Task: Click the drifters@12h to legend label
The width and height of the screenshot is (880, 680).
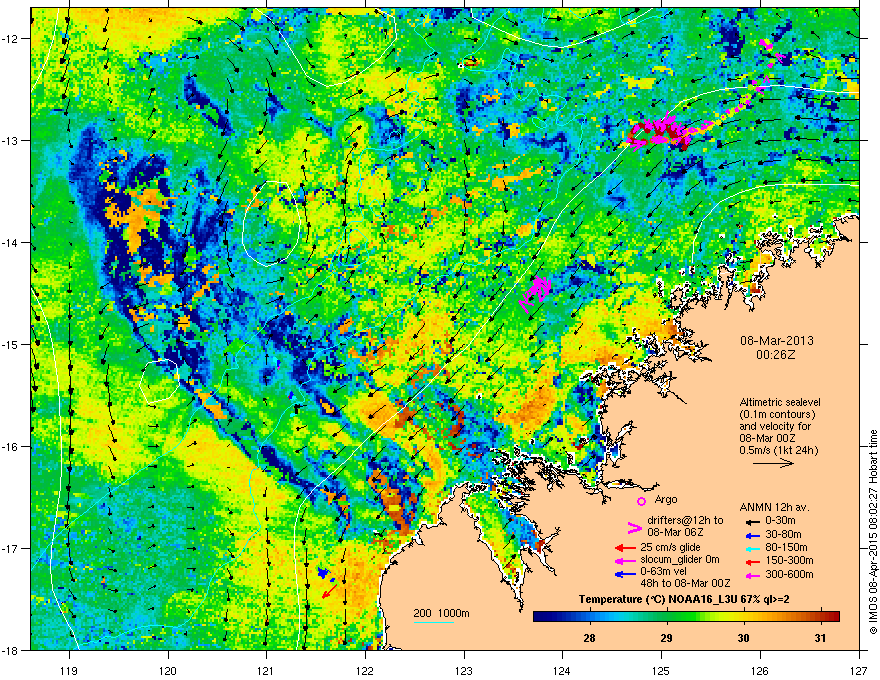Action: 685,520
